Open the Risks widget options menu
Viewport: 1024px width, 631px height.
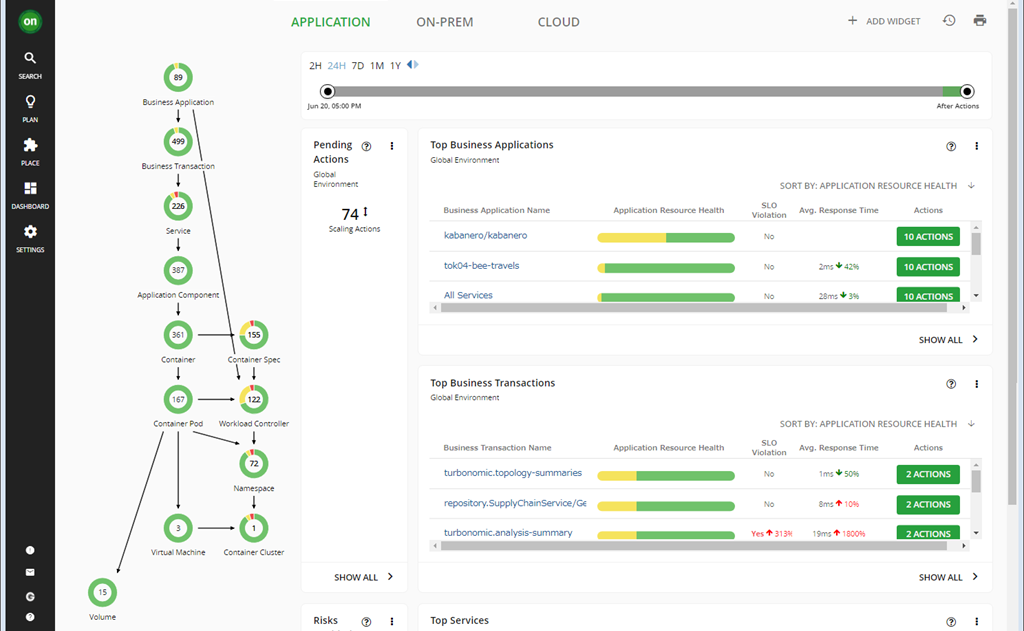392,622
